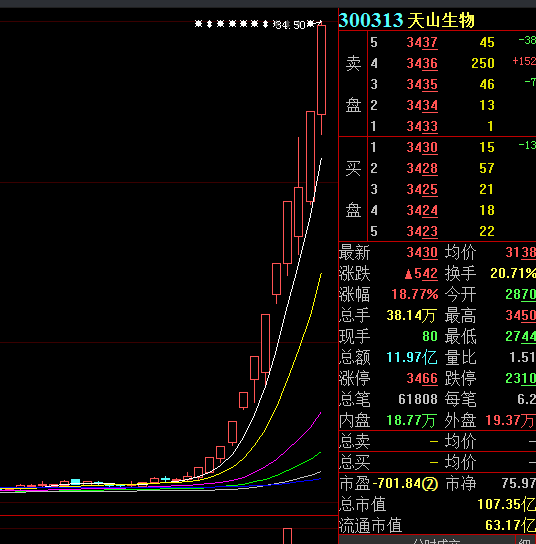Click the latest tallest red candlestick on chart

point(322,70)
